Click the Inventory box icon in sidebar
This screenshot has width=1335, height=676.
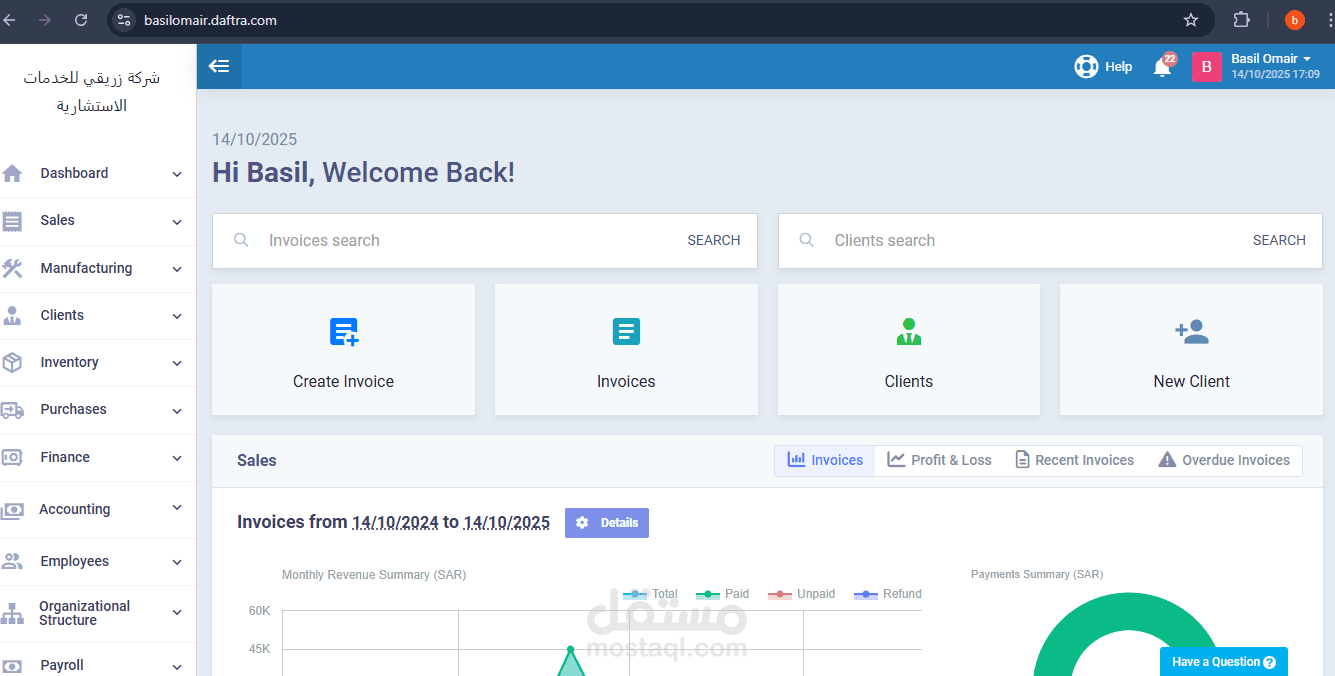12,362
